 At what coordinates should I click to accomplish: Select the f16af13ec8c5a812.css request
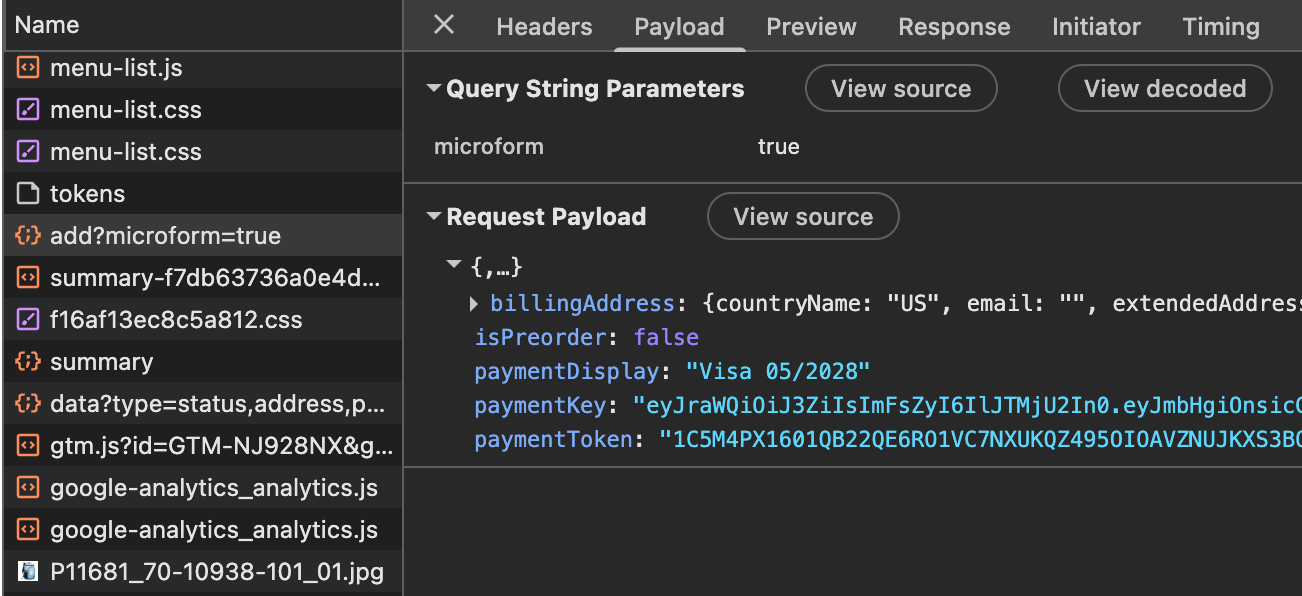pos(203,320)
